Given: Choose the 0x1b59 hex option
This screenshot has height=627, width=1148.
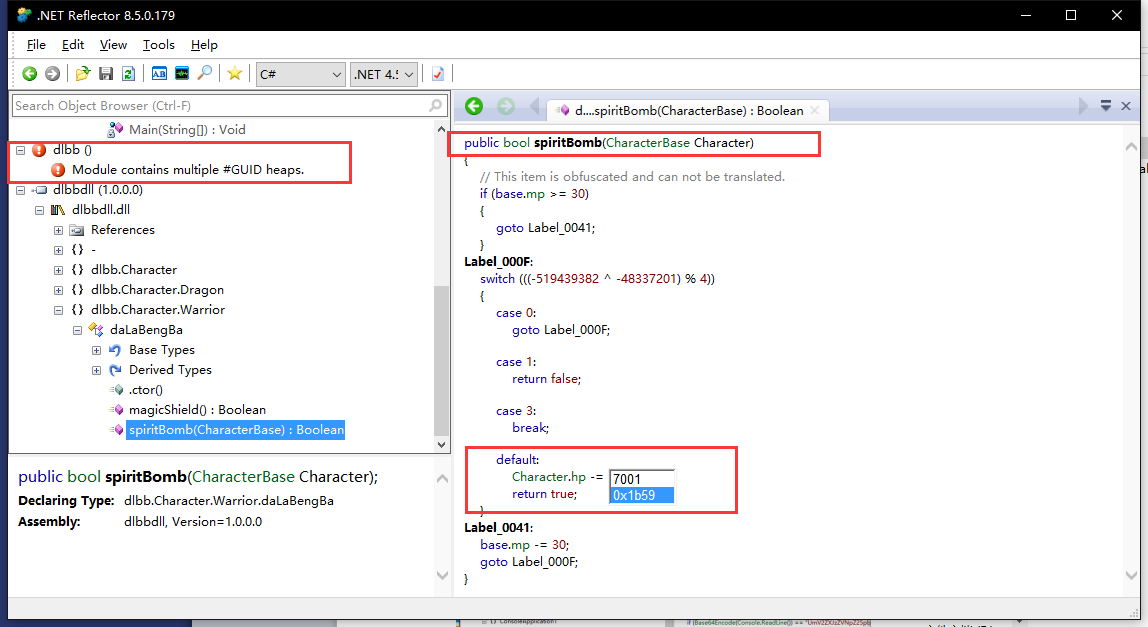Looking at the screenshot, I should (641, 496).
